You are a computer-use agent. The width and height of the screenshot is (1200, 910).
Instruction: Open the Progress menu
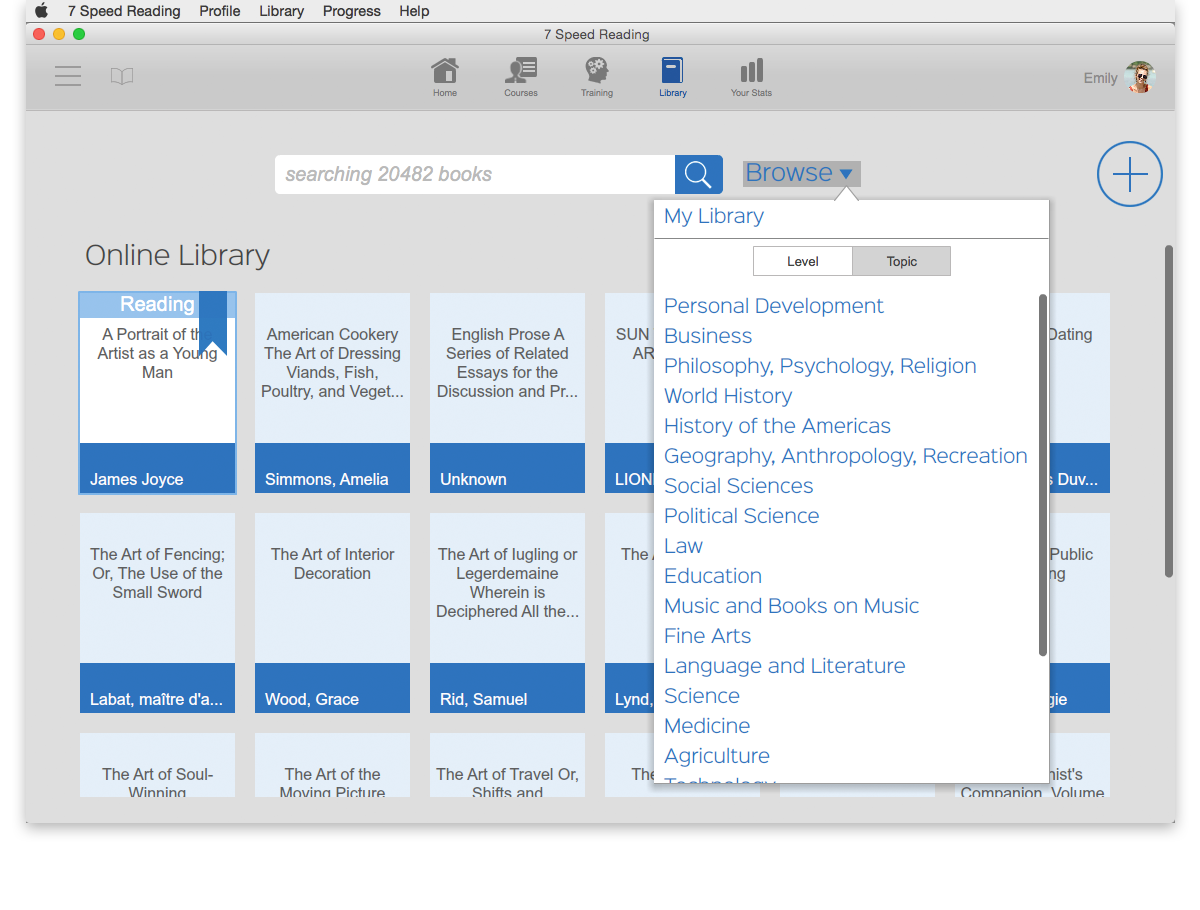[x=352, y=11]
